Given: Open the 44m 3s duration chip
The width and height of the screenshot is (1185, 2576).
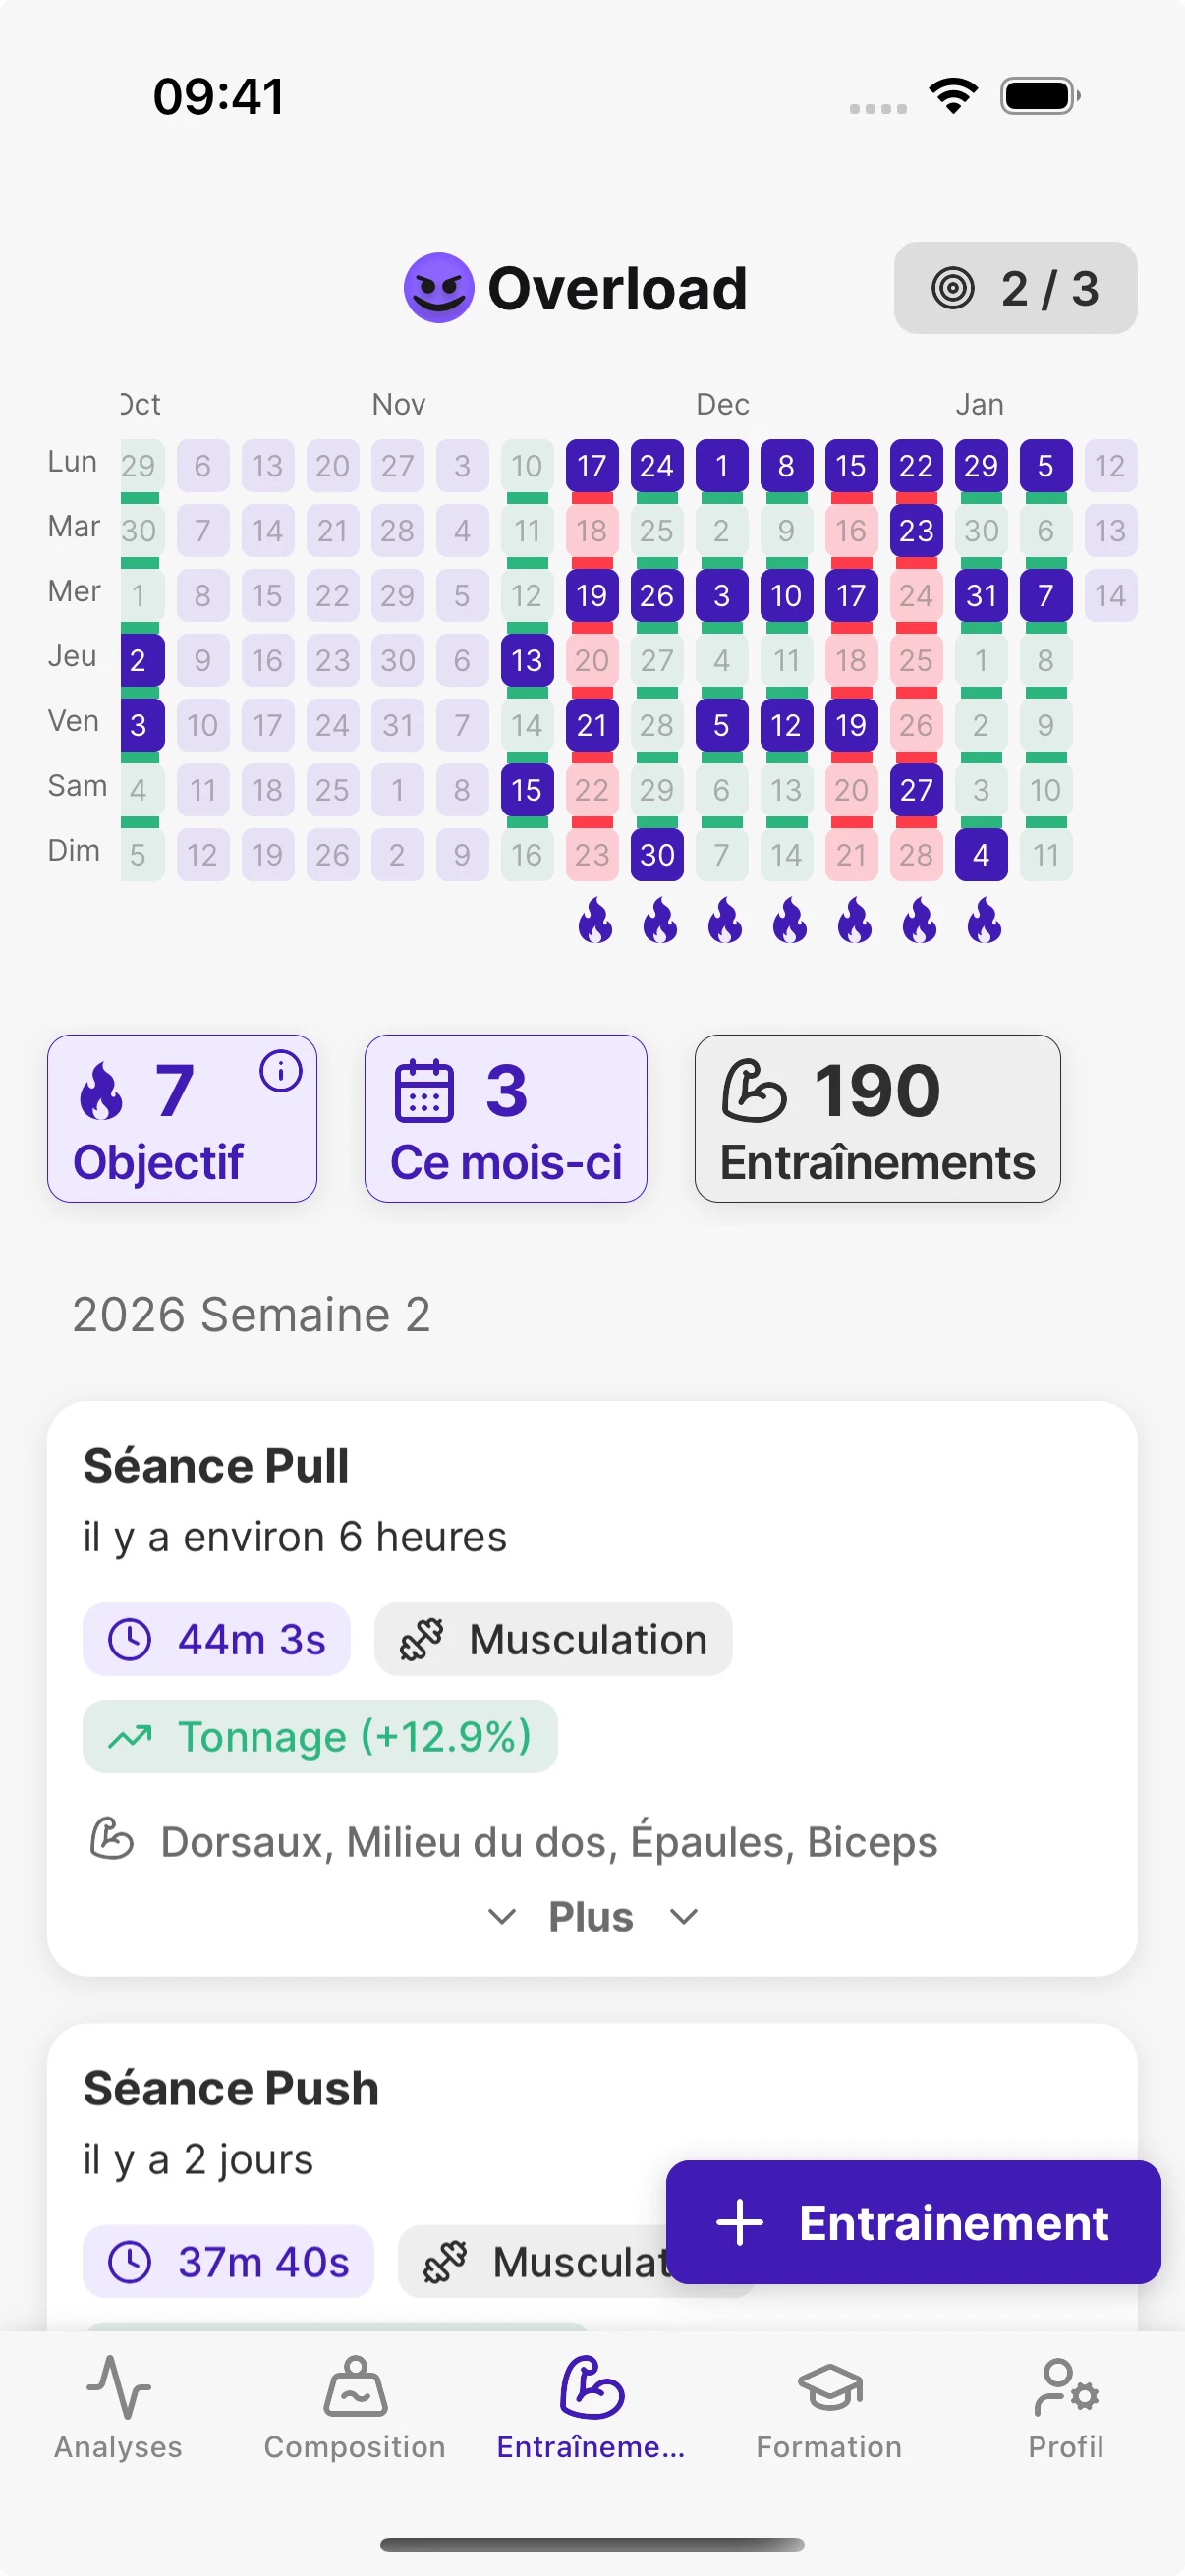Looking at the screenshot, I should (217, 1640).
